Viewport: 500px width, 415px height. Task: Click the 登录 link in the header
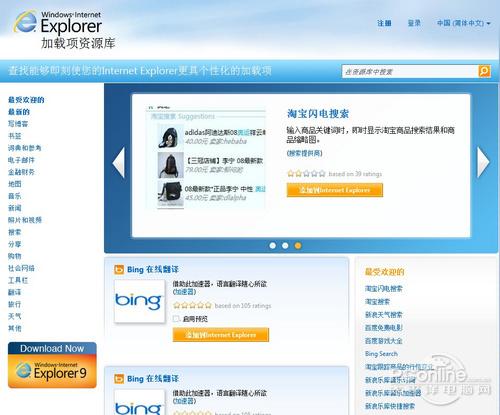click(414, 23)
